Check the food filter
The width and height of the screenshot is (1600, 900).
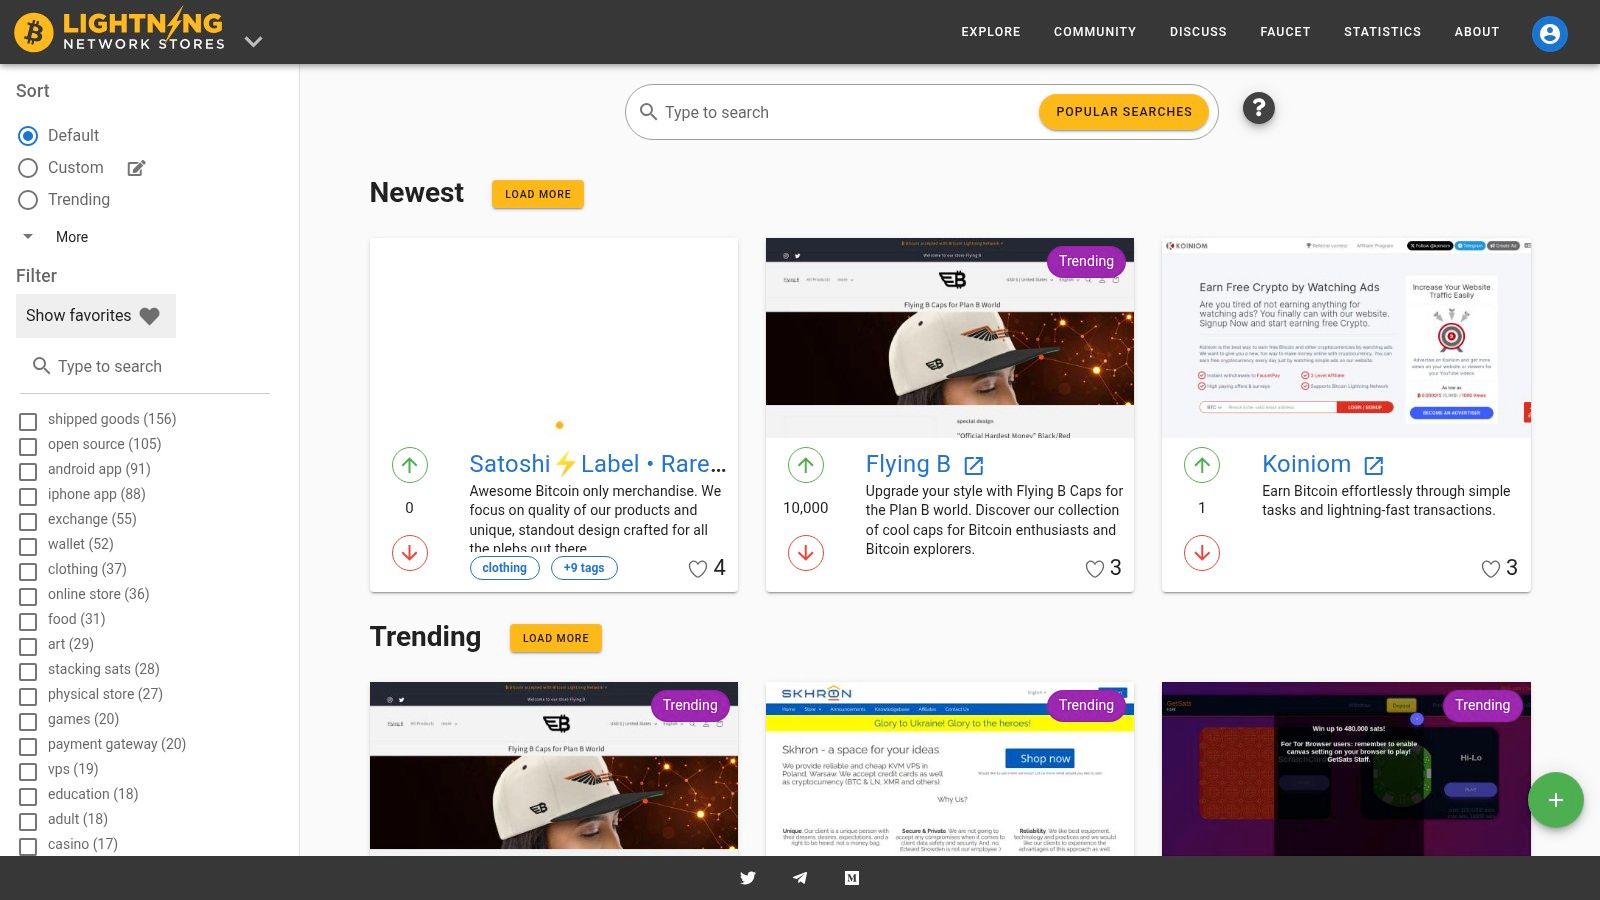click(x=28, y=621)
